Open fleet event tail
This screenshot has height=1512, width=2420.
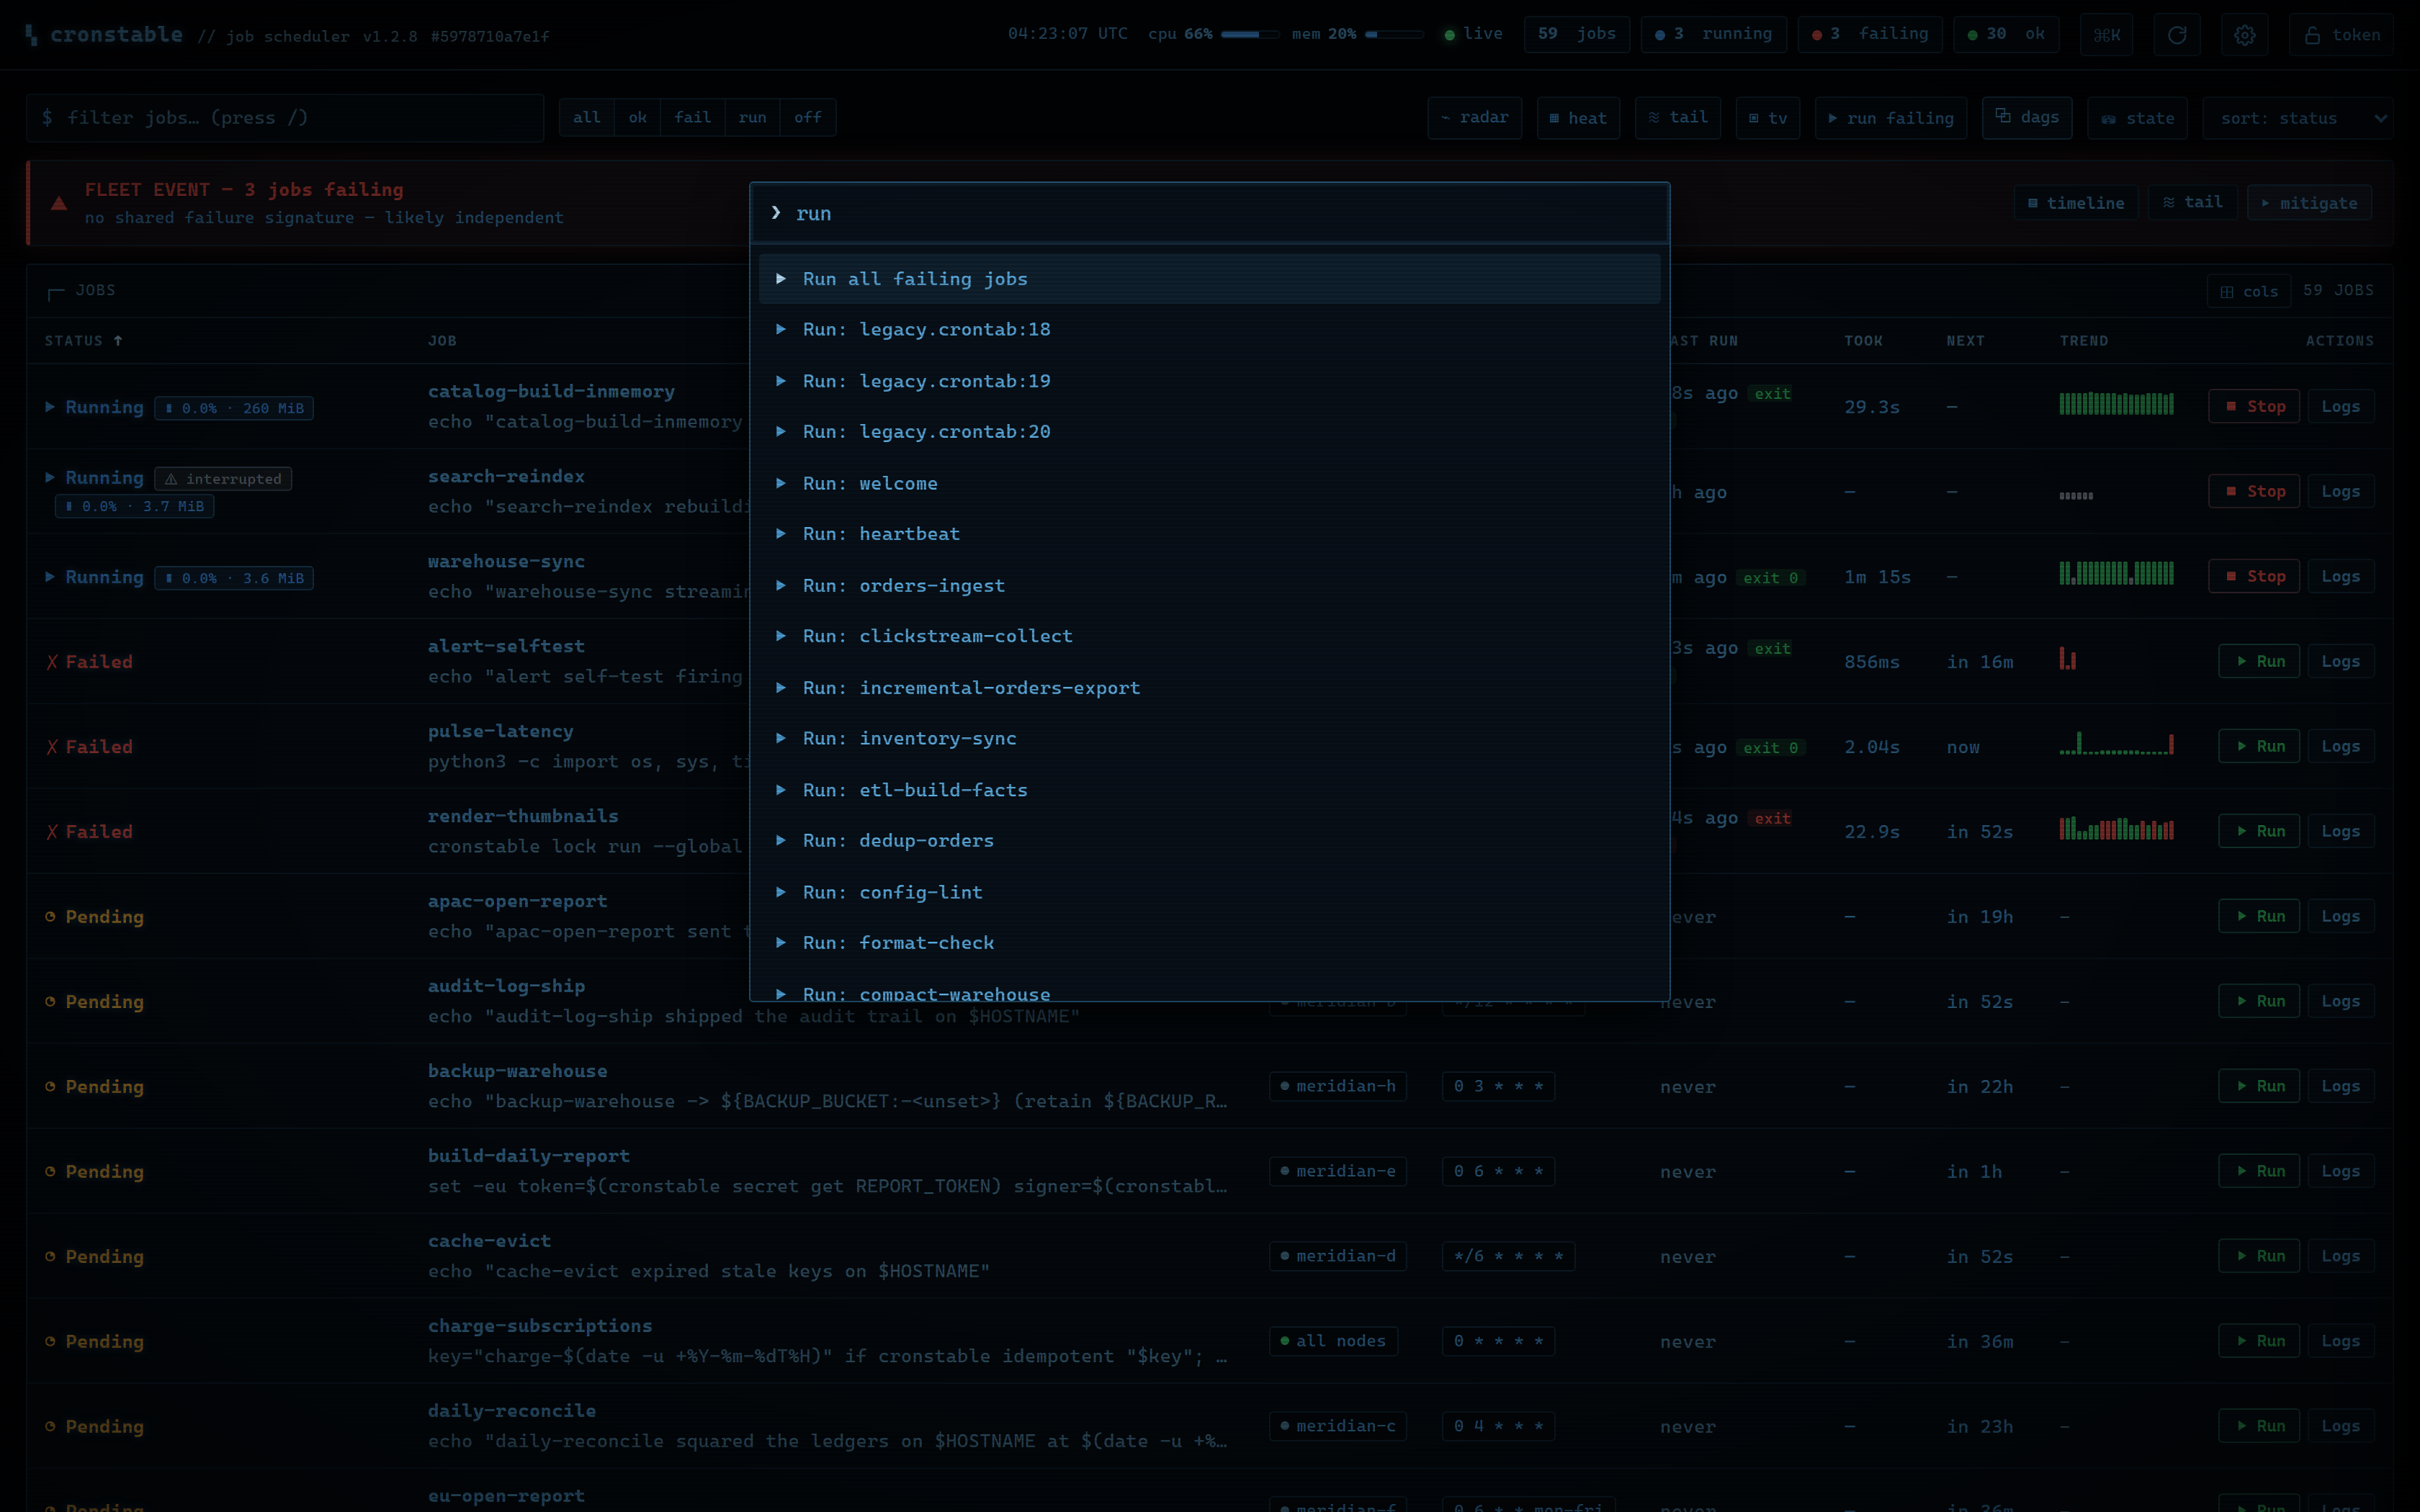(x=2192, y=203)
